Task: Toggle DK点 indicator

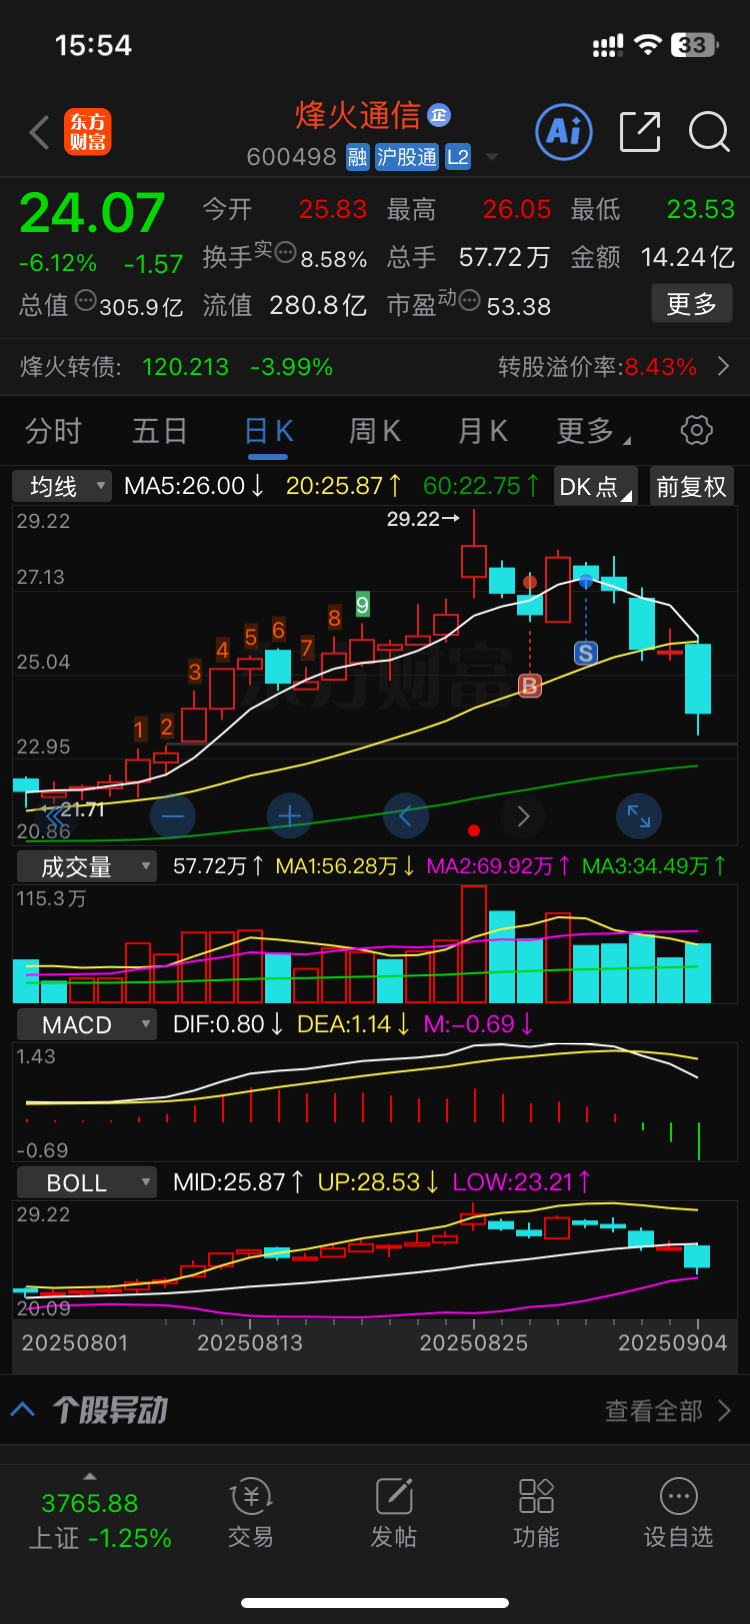Action: point(596,487)
